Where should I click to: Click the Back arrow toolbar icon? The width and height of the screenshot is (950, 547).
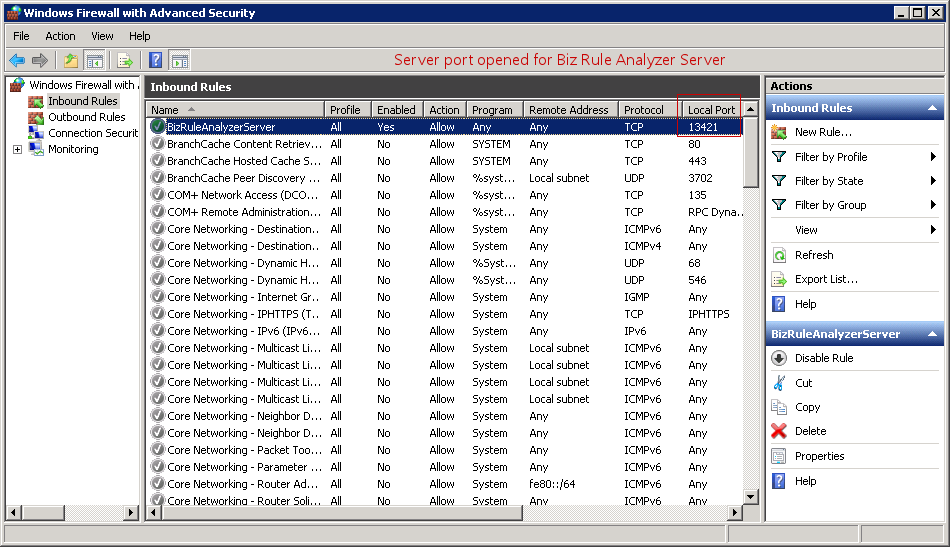tap(17, 60)
